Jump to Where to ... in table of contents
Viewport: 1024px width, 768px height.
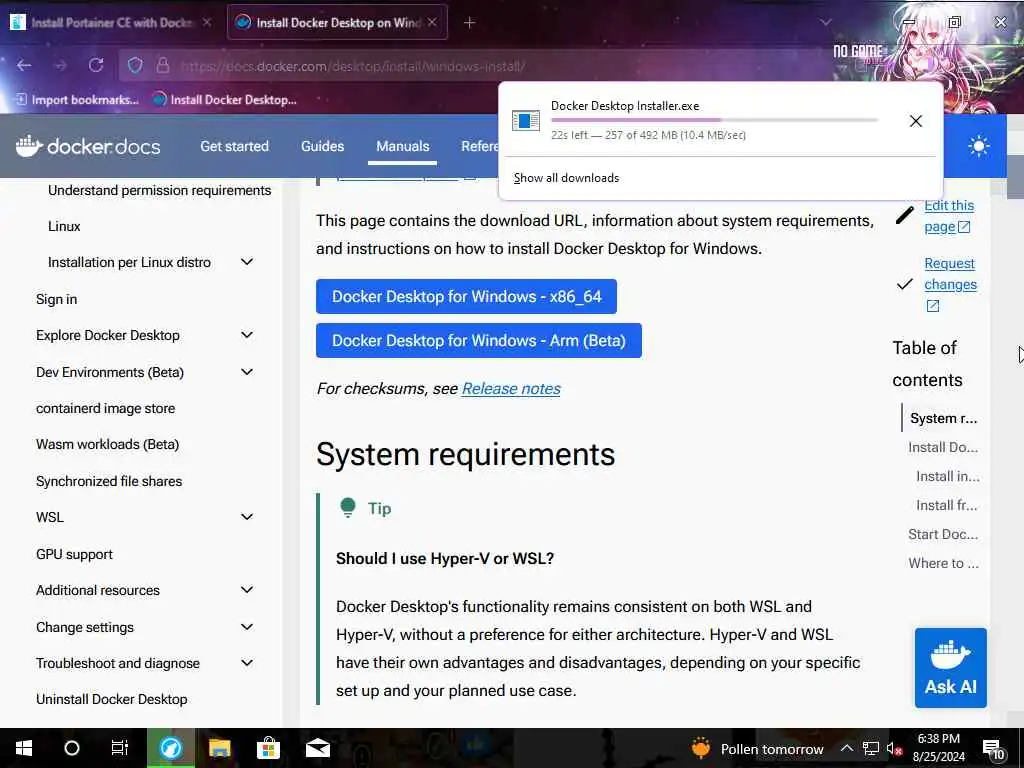[944, 563]
